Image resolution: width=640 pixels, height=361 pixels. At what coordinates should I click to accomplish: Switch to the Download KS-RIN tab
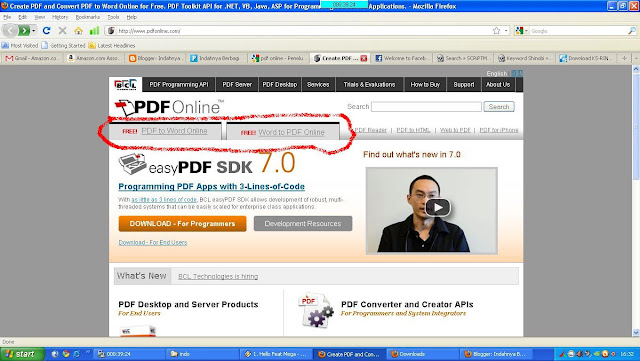[x=587, y=58]
